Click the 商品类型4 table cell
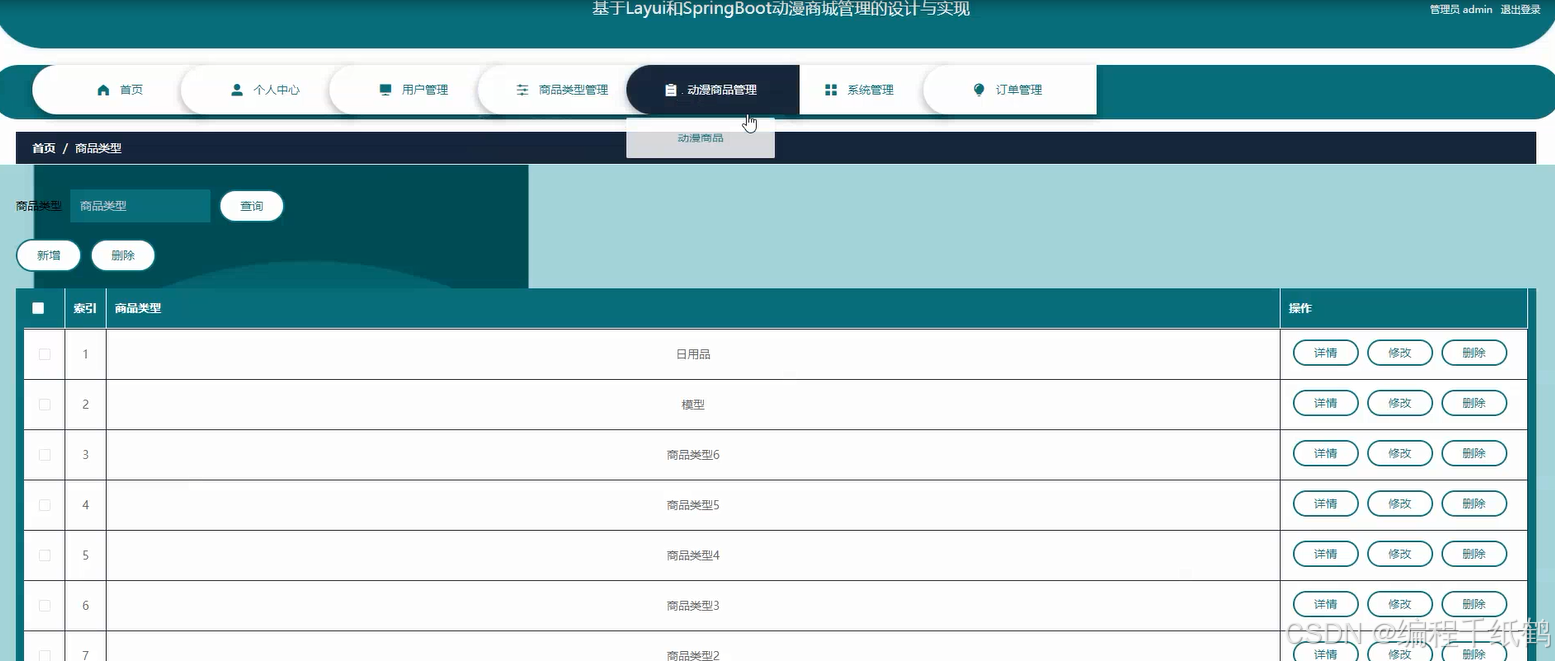The height and width of the screenshot is (661, 1555). click(x=693, y=556)
